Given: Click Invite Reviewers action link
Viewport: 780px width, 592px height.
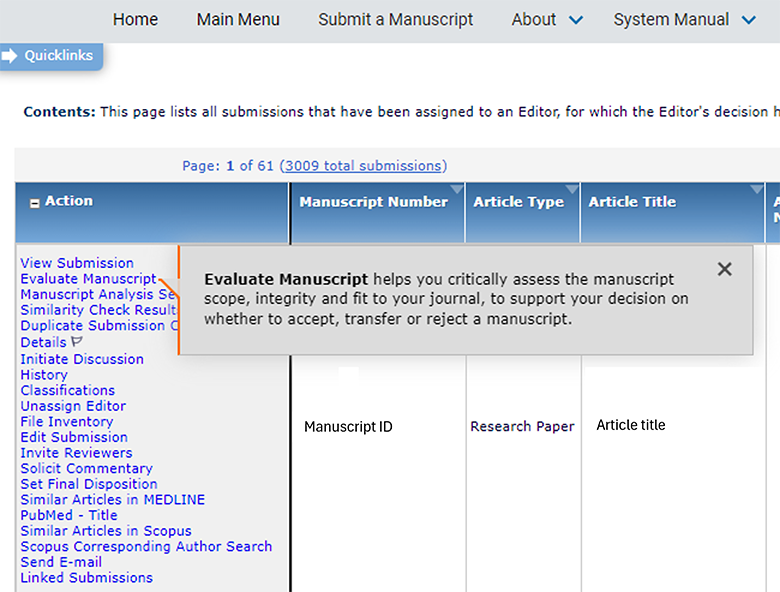Looking at the screenshot, I should (77, 453).
